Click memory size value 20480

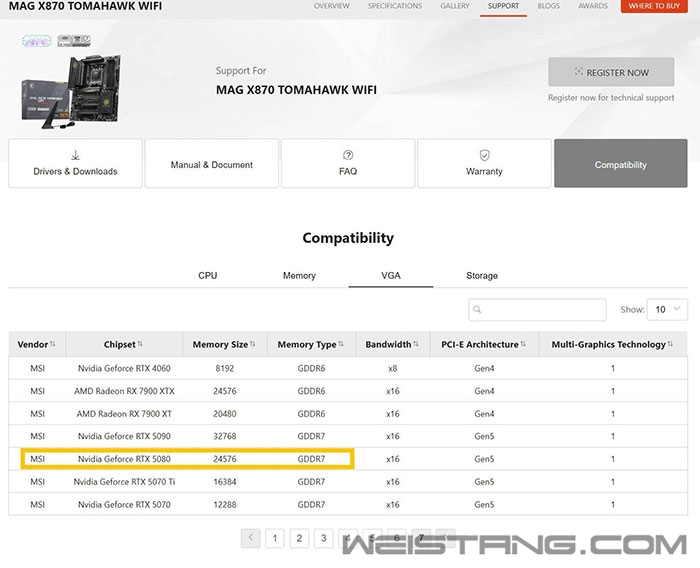[225, 414]
